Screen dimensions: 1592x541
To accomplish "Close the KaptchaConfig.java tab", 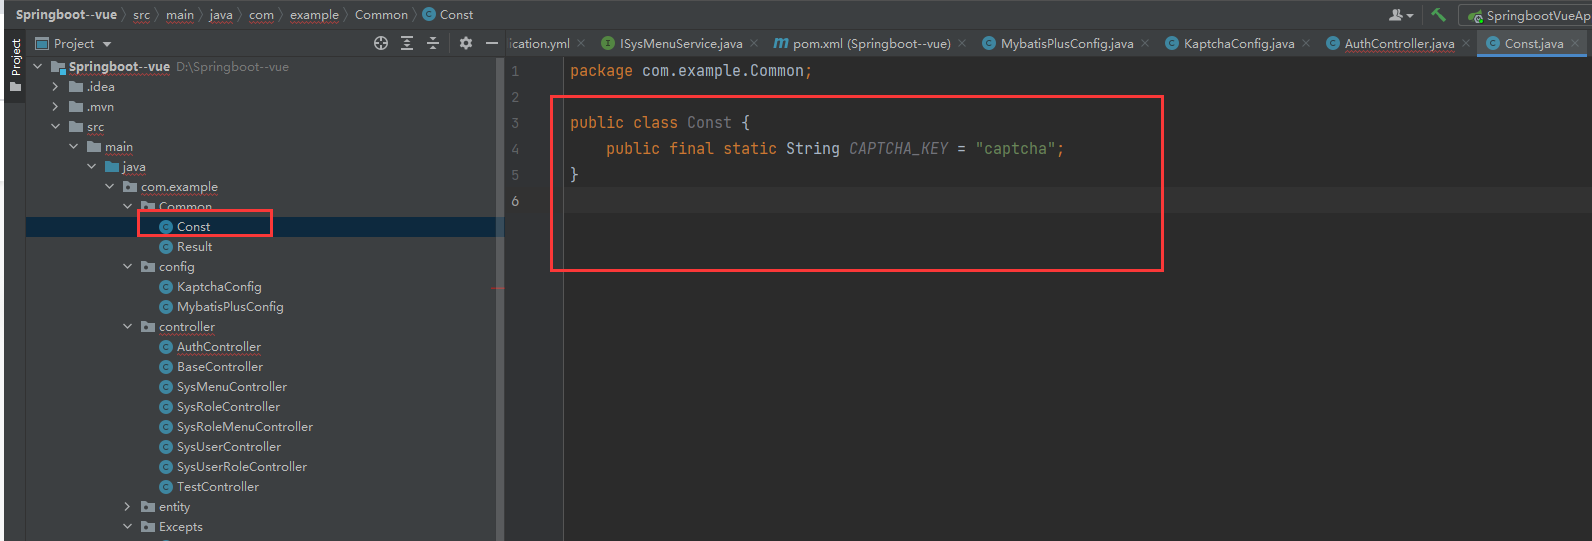I will [1306, 43].
